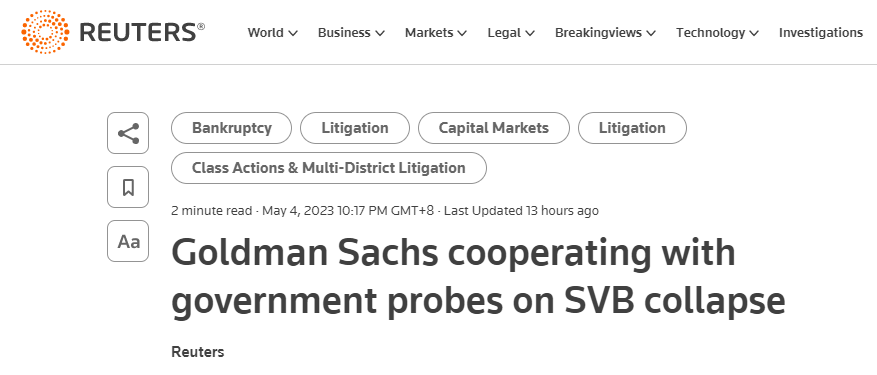
Task: Open Class Actions & Multi-District Litigation tag
Action: click(x=329, y=168)
